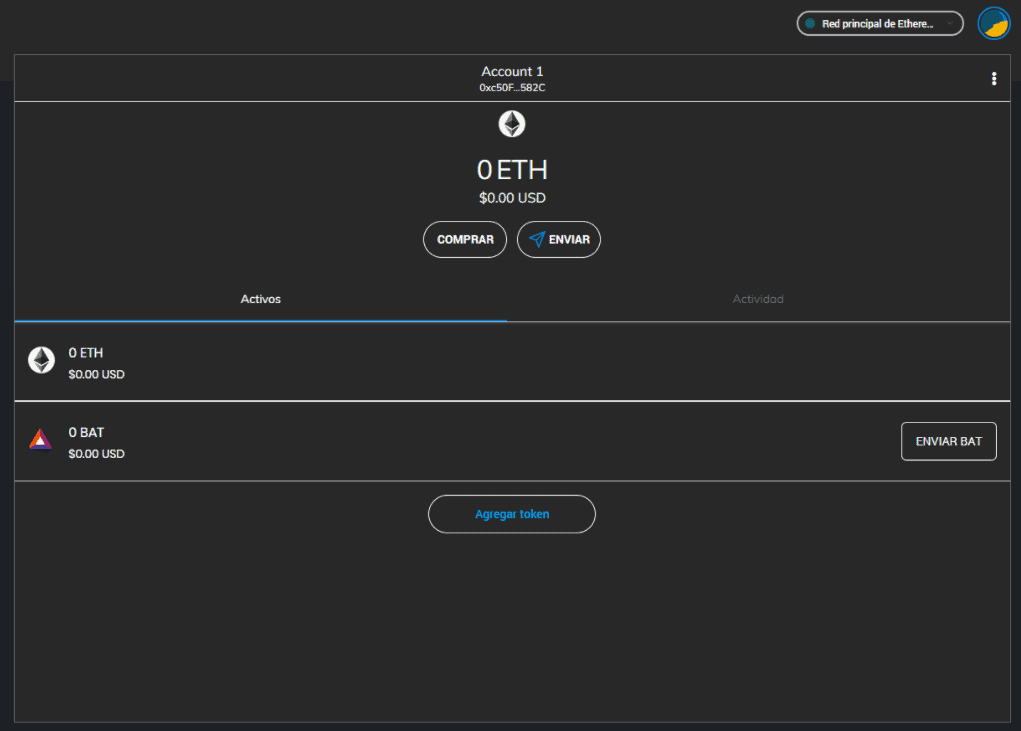The image size is (1021, 731).
Task: Open the three-dot account options menu
Action: pyautogui.click(x=993, y=79)
